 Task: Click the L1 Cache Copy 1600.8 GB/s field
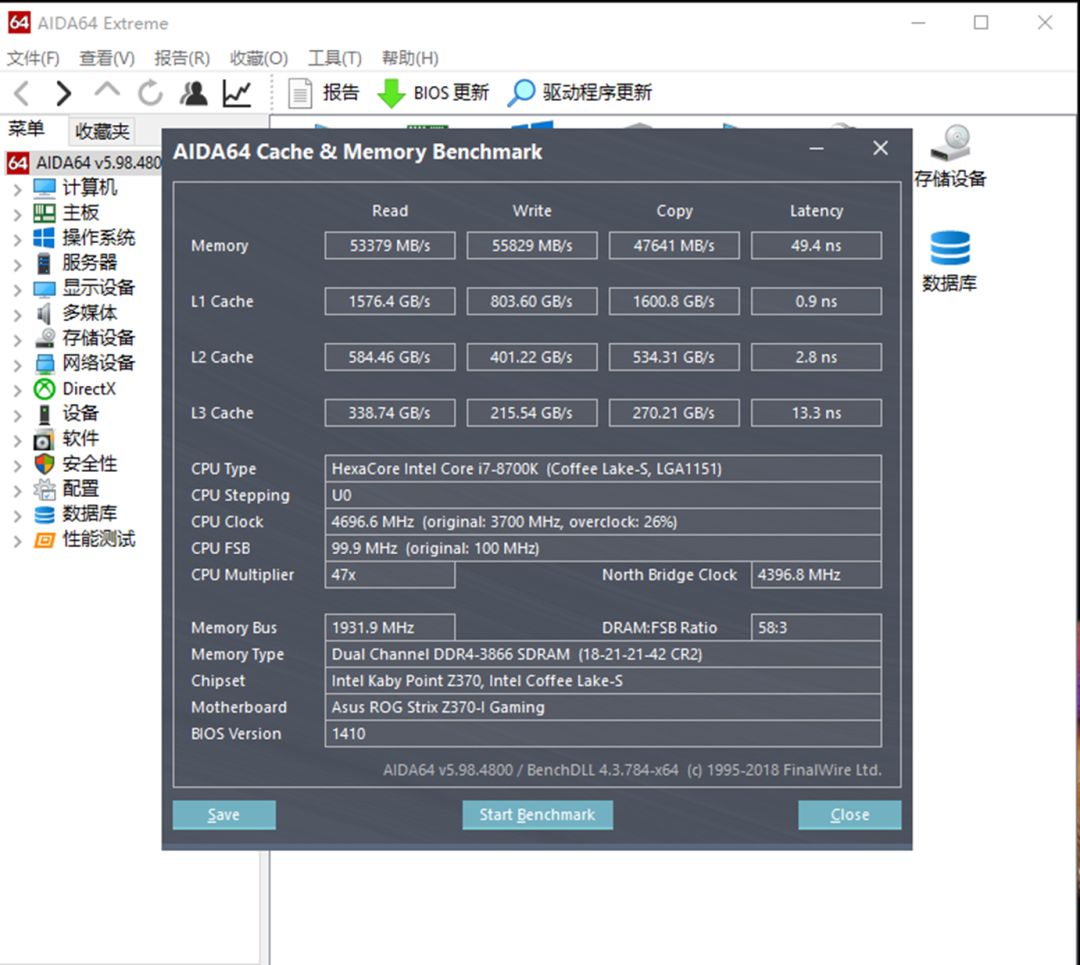pyautogui.click(x=674, y=302)
